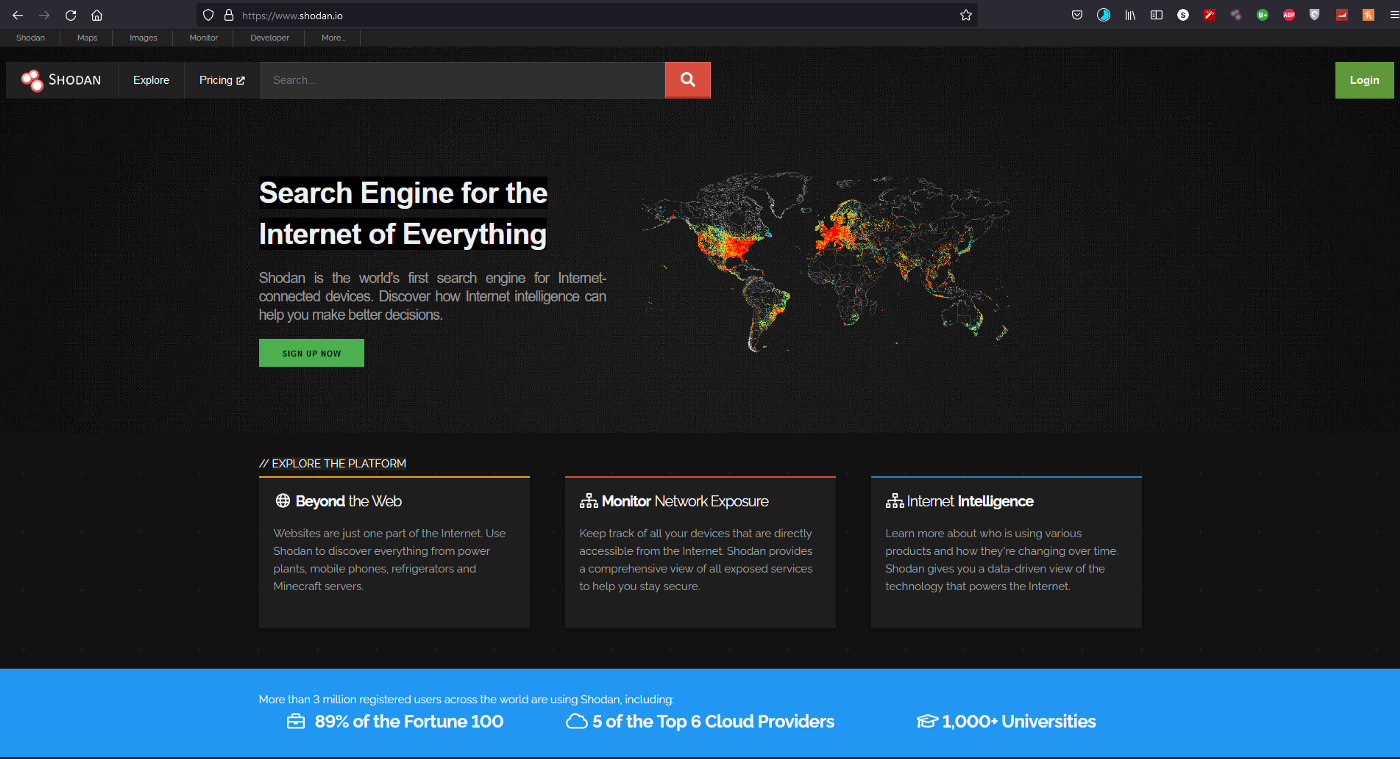
Task: Select the Shodan tab in the top bar
Action: 30,38
